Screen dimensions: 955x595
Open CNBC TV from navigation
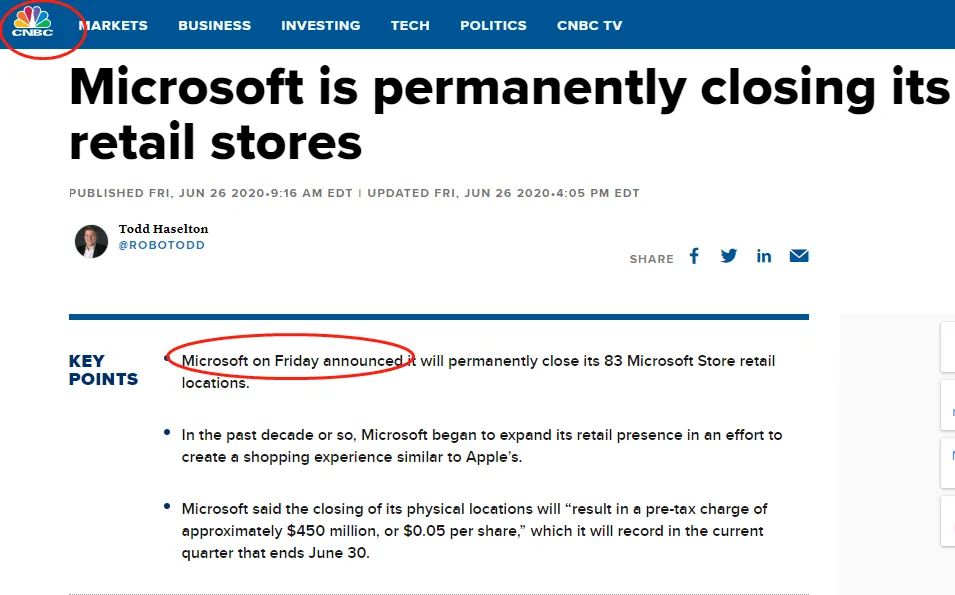tap(589, 25)
